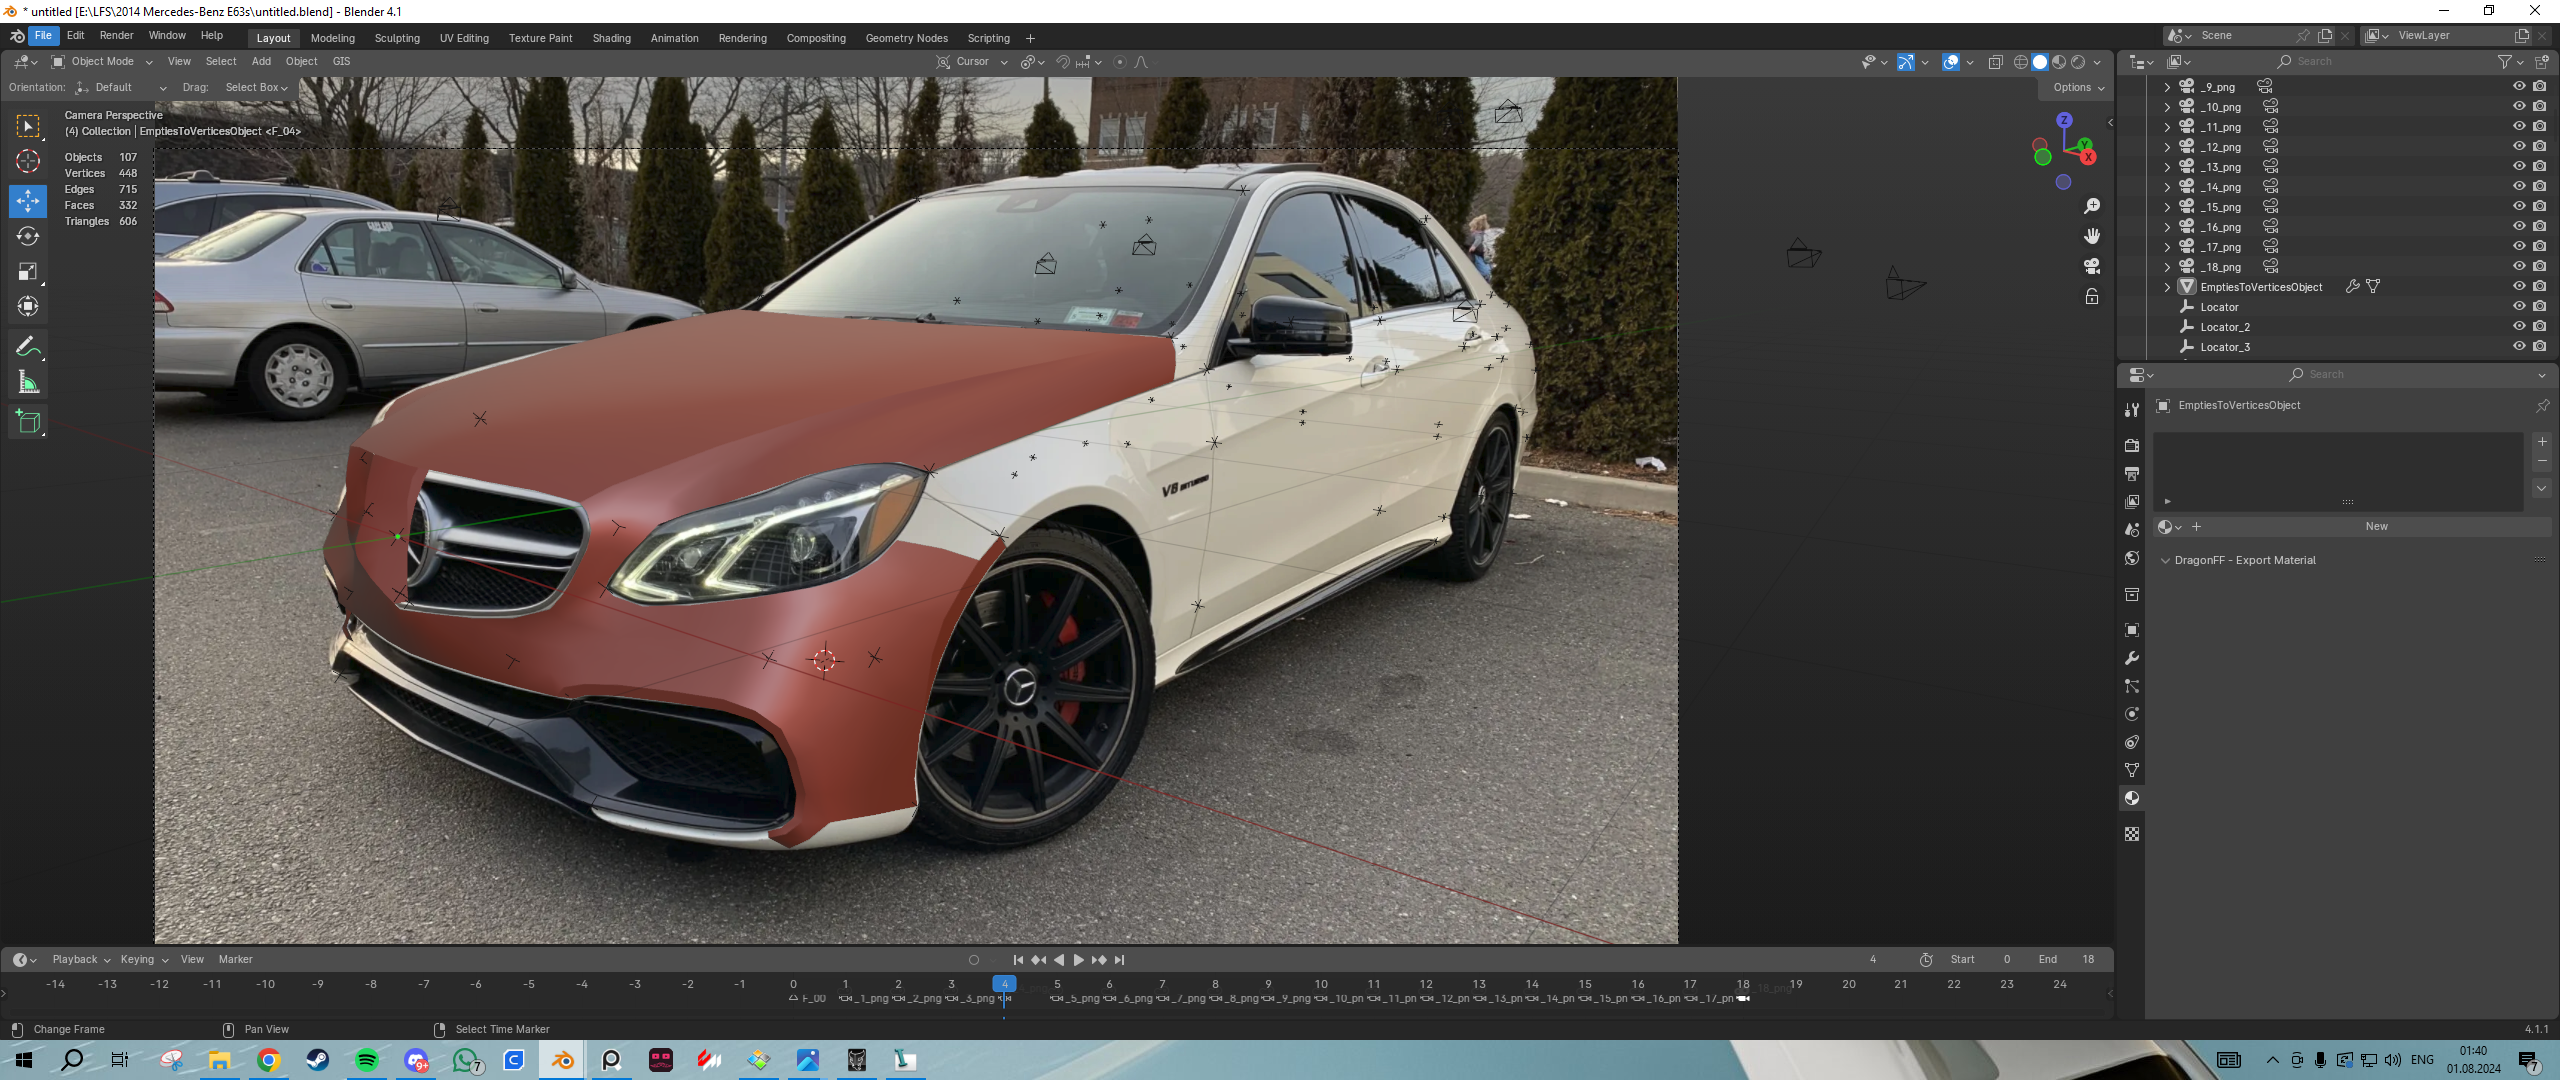
Task: Click frame 10 on the timeline
Action: tap(1321, 985)
